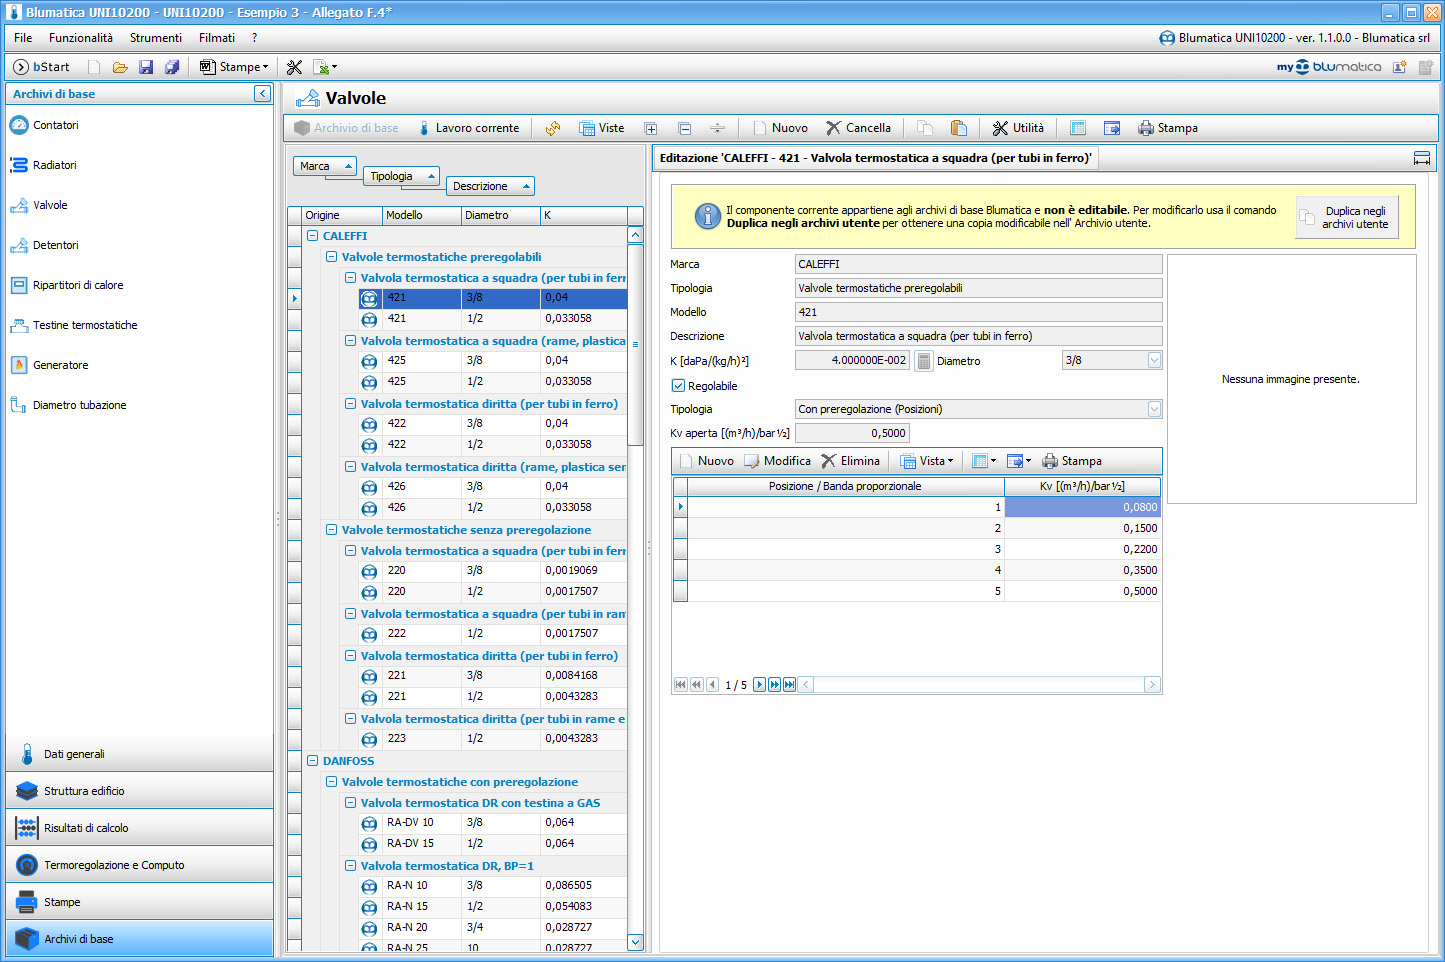
Task: Switch to the Stampe section in sidebar
Action: click(139, 902)
